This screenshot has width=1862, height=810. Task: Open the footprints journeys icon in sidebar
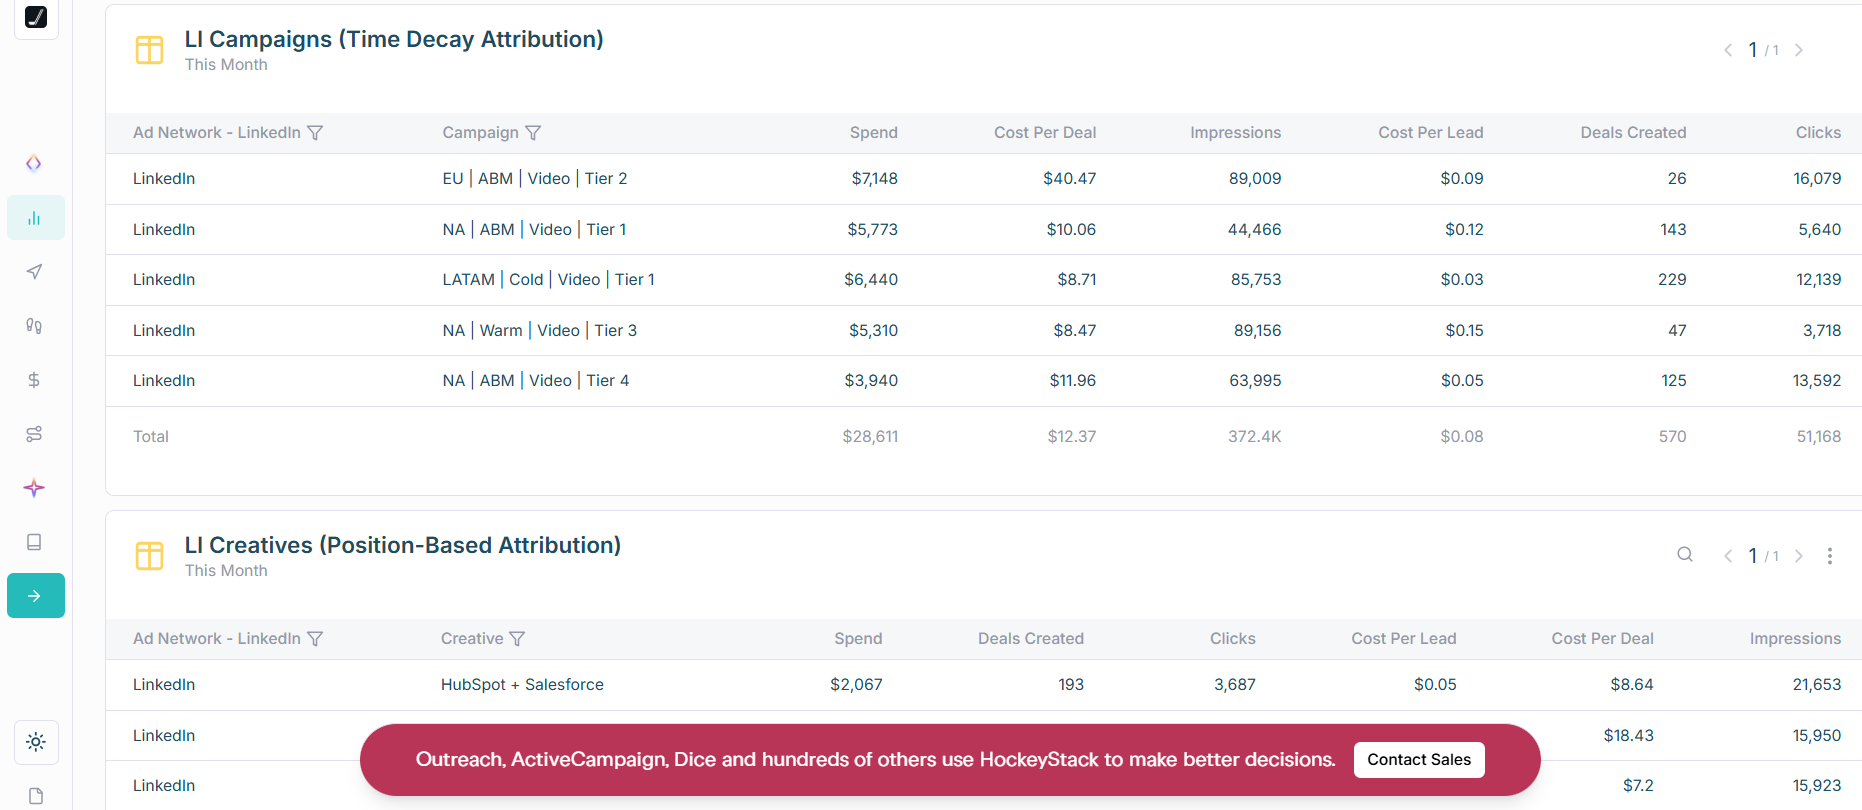pos(34,325)
